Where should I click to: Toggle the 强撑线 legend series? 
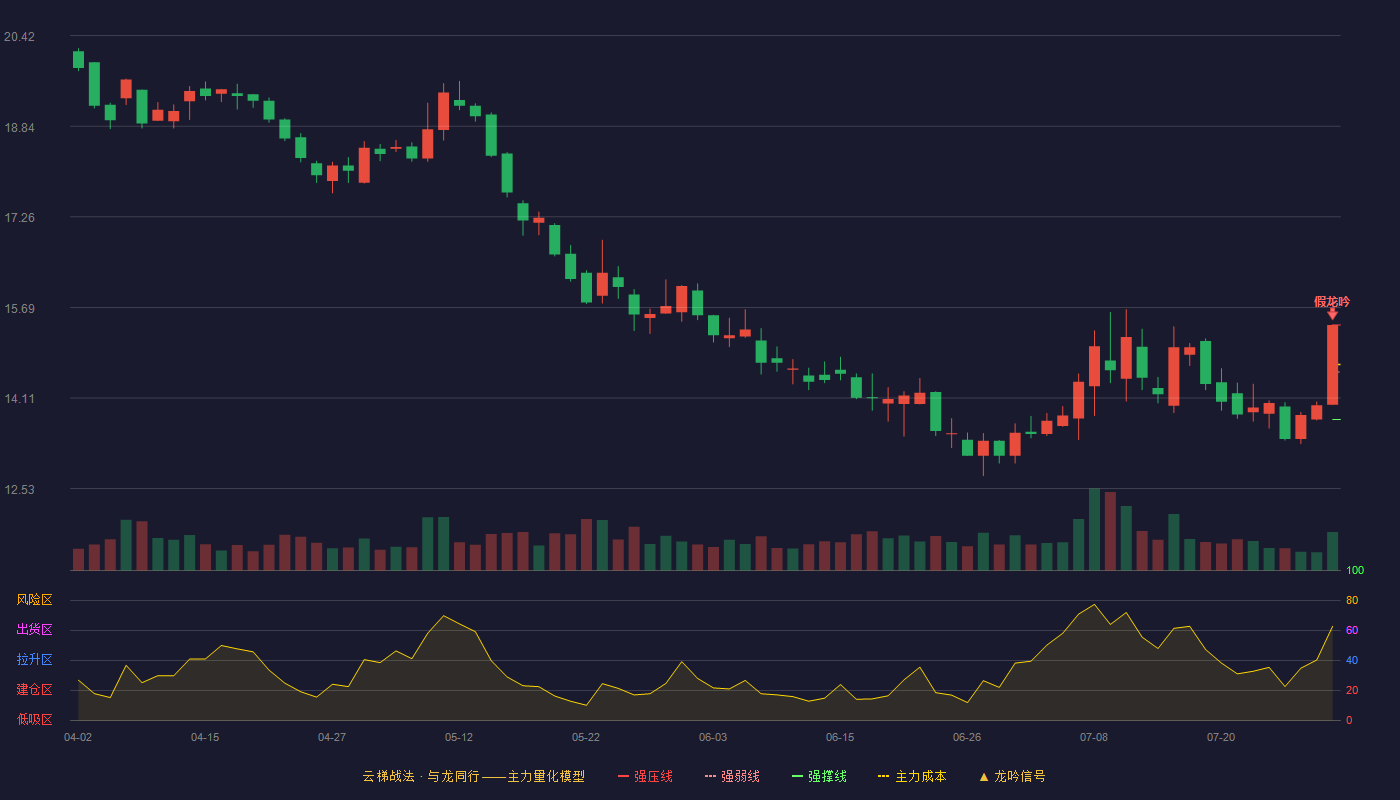(819, 776)
